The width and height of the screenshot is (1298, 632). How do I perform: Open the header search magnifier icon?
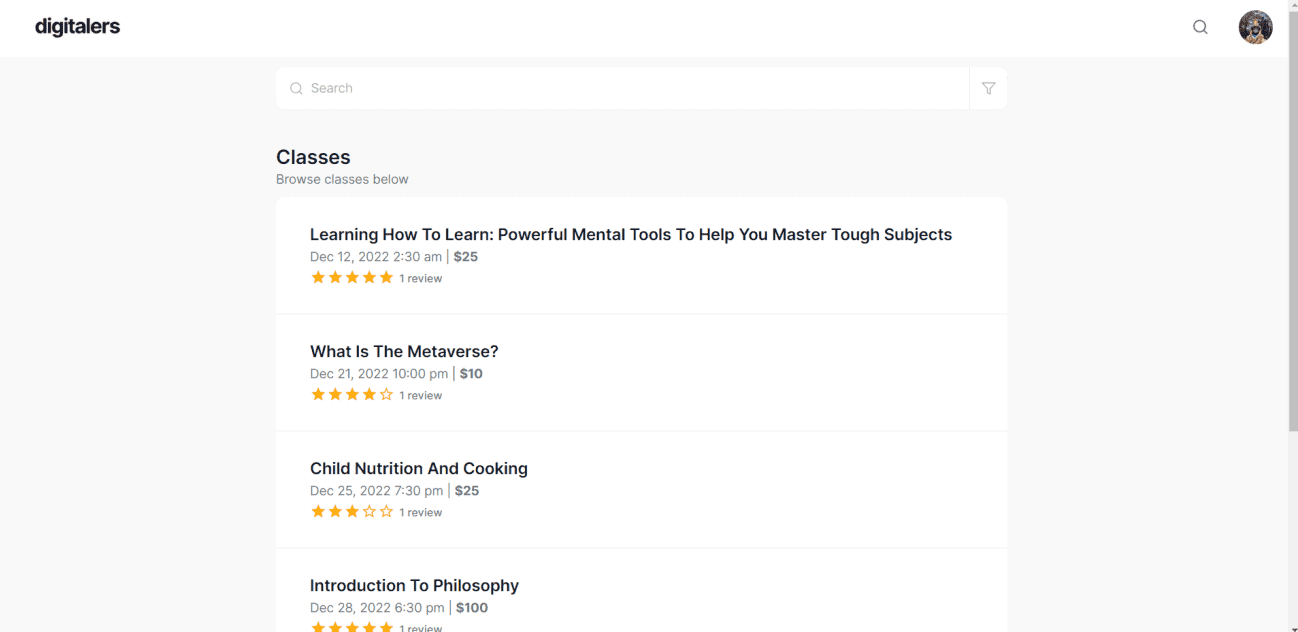[1200, 27]
